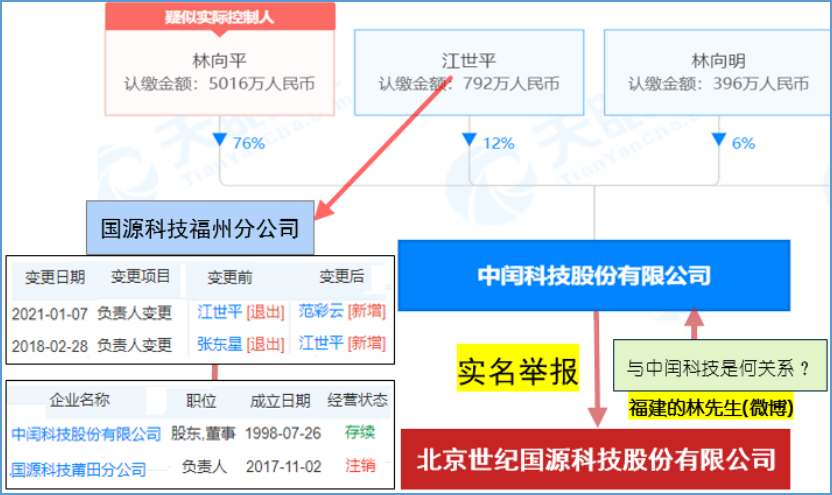Viewport: 832px width, 495px height.
Task: Open the blue 中闰科技股份有限公司 company box
Action: 594,275
